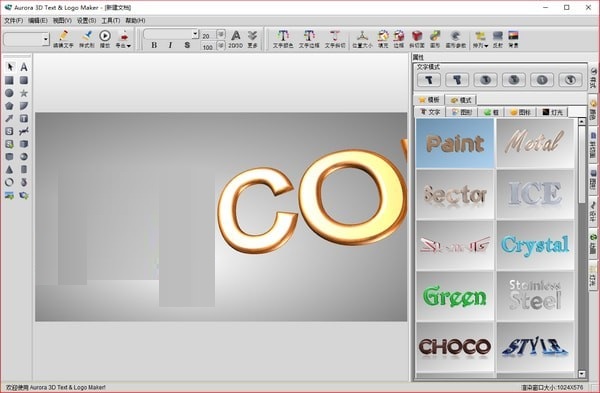The width and height of the screenshot is (600, 393).
Task: Open the text color tool icon
Action: [283, 39]
